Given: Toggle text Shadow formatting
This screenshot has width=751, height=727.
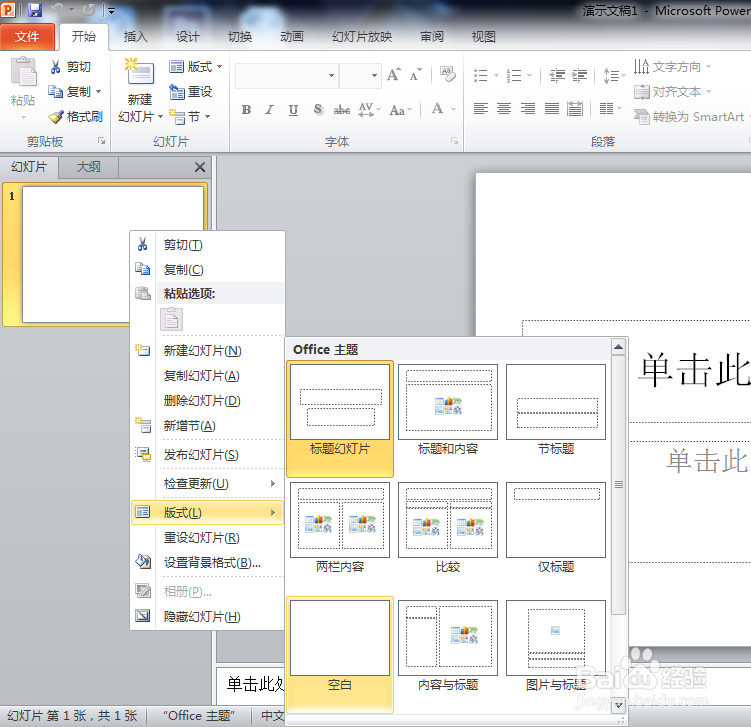Looking at the screenshot, I should click(318, 110).
